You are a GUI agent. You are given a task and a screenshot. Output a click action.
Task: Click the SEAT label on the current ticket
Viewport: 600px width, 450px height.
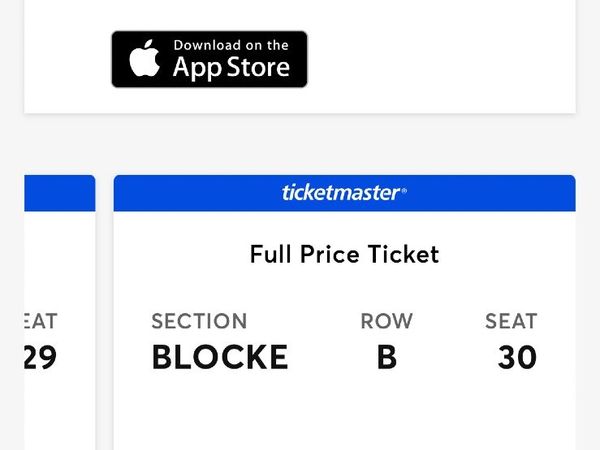click(x=511, y=321)
